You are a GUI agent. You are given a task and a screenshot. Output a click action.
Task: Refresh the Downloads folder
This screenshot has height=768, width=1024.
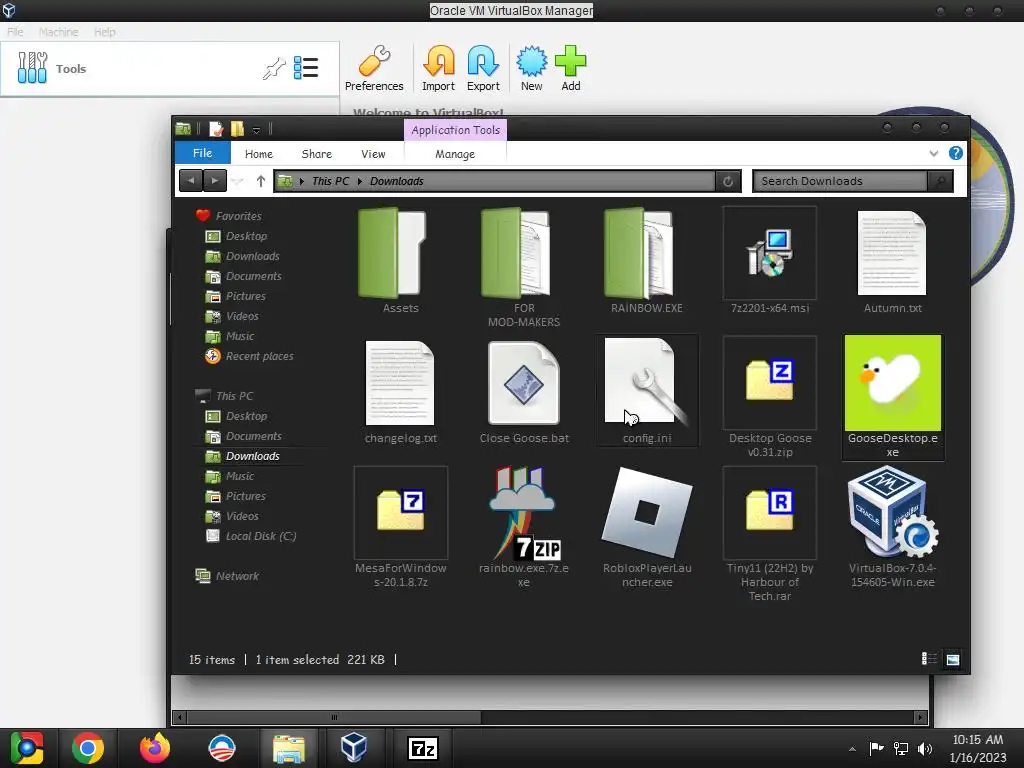point(728,181)
